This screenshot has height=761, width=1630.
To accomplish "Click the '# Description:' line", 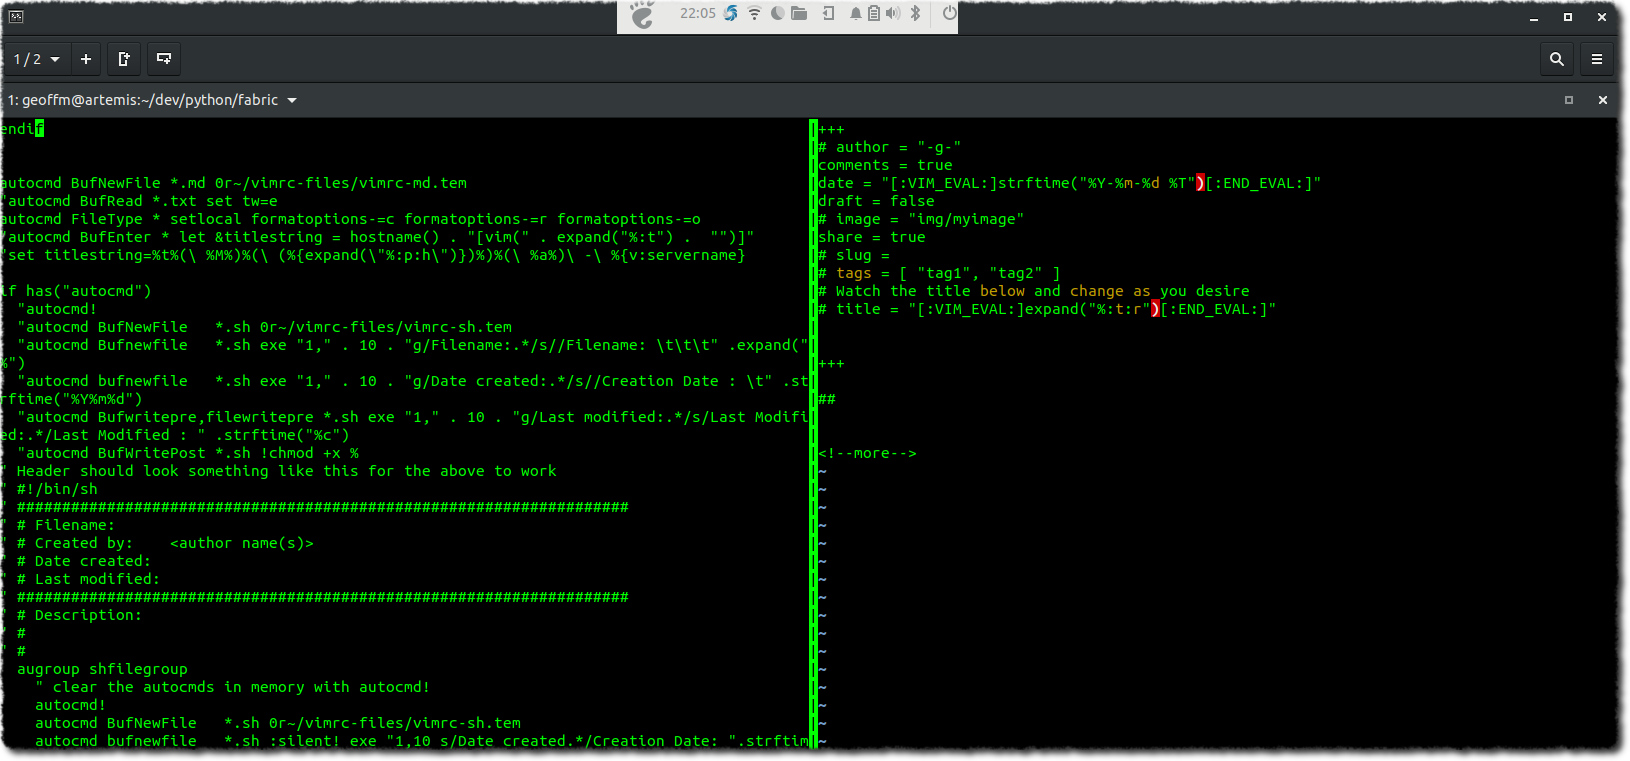I will (x=73, y=615).
